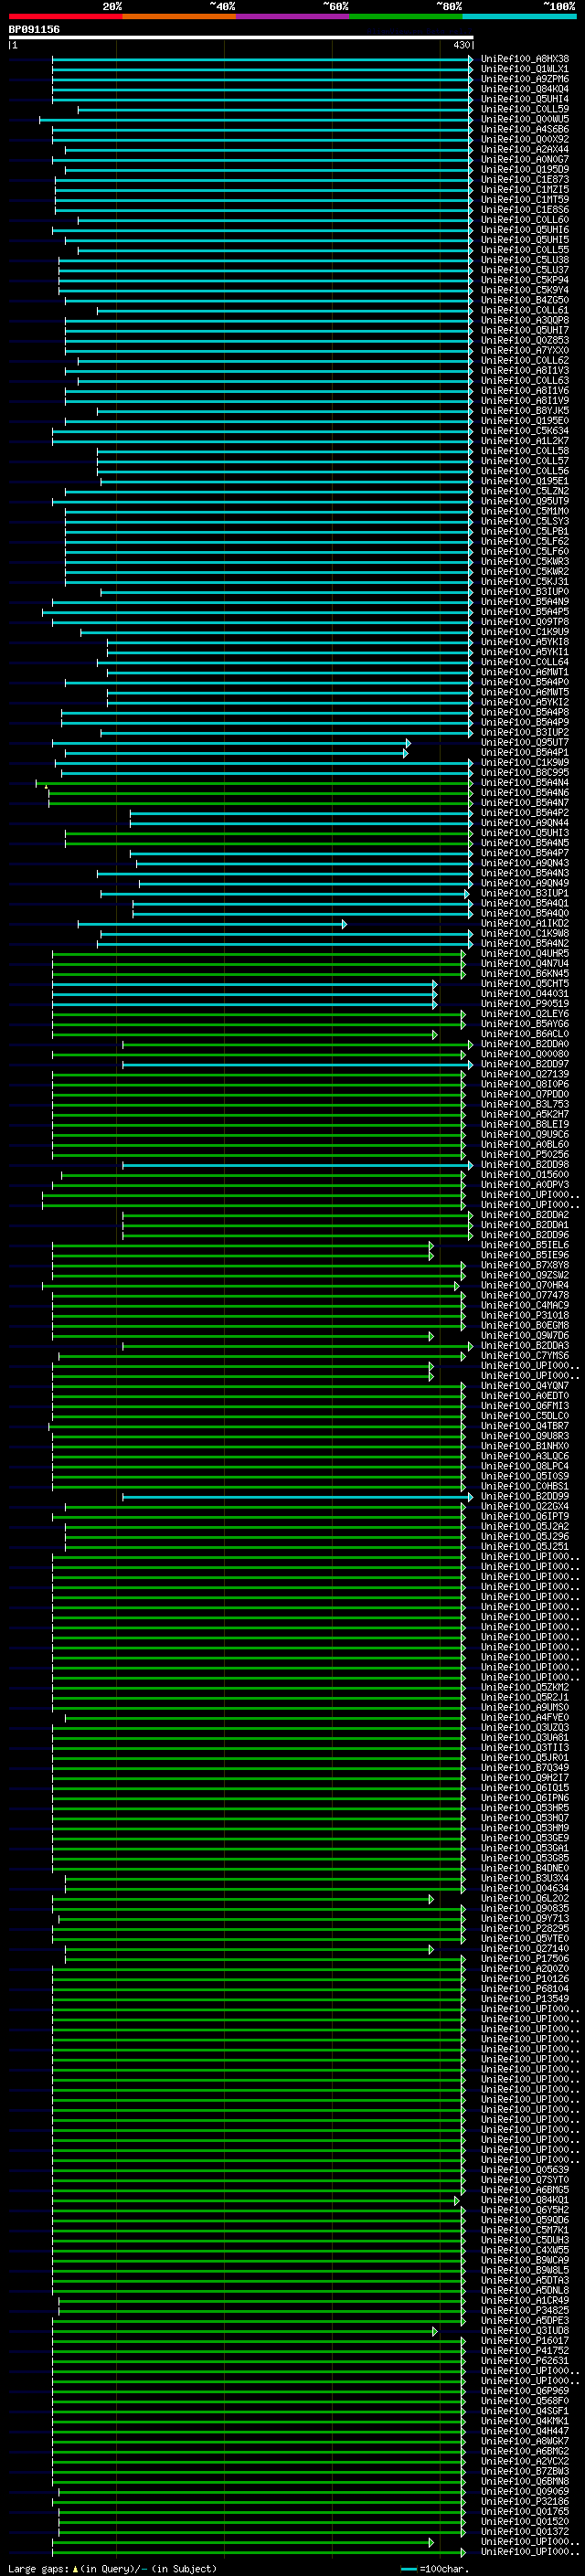Select hit label UniRef100_B5IEL6
The width and height of the screenshot is (585, 2576).
[525, 1245]
